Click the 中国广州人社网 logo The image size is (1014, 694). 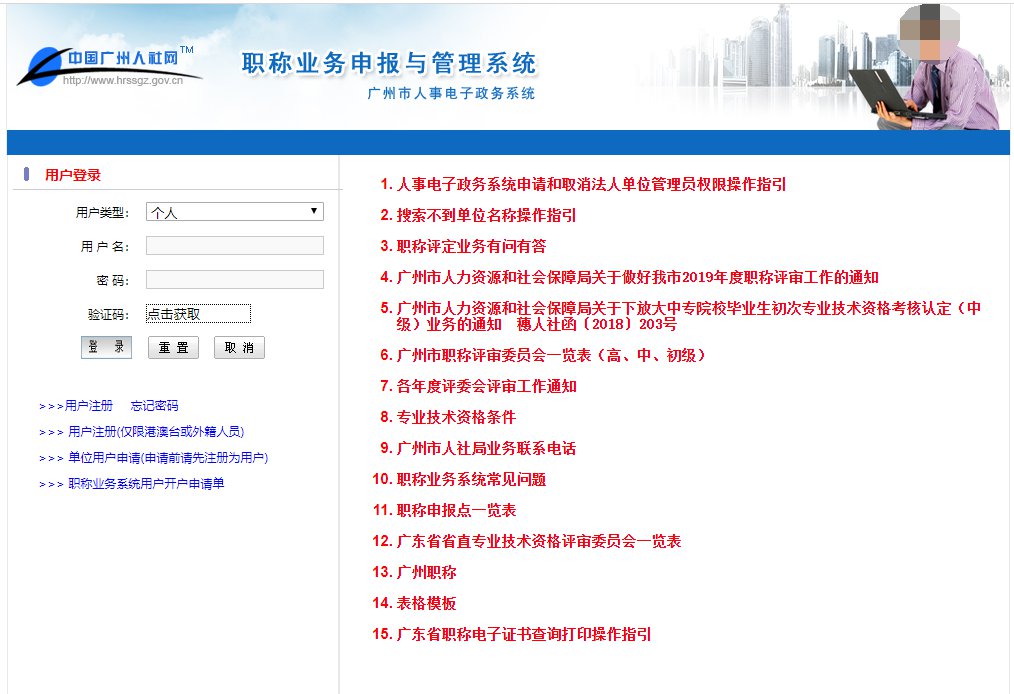109,66
